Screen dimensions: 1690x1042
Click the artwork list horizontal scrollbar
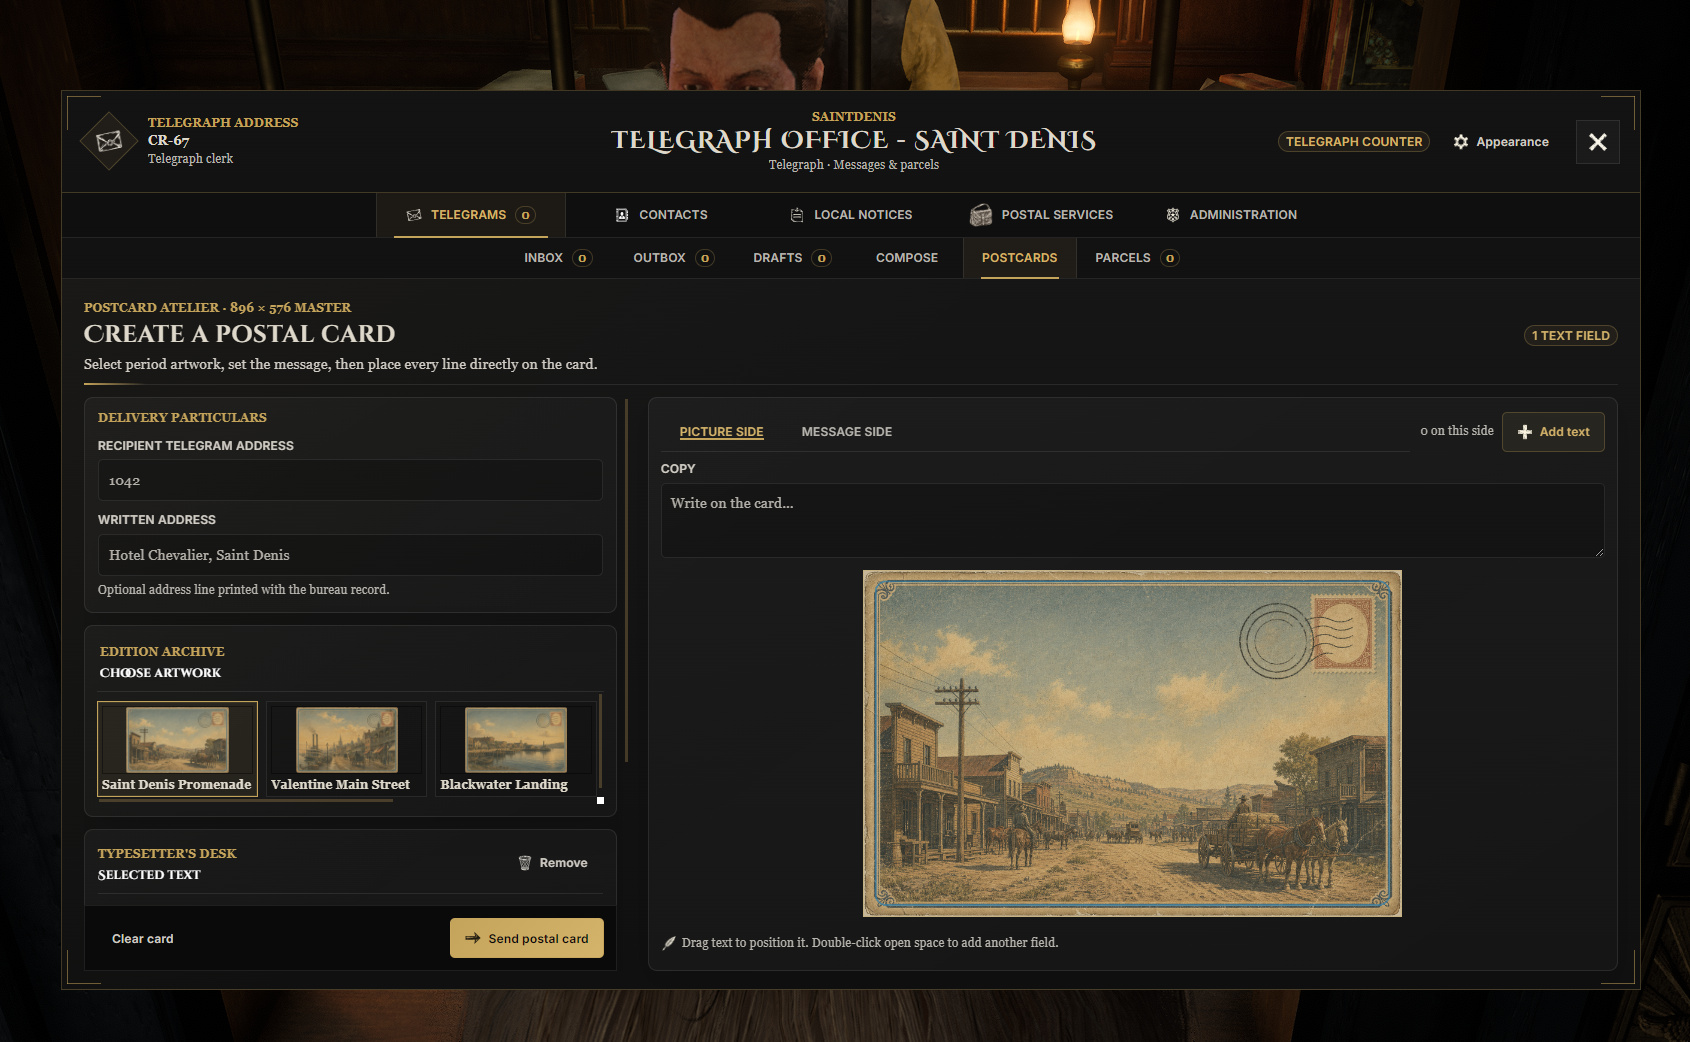(x=245, y=800)
